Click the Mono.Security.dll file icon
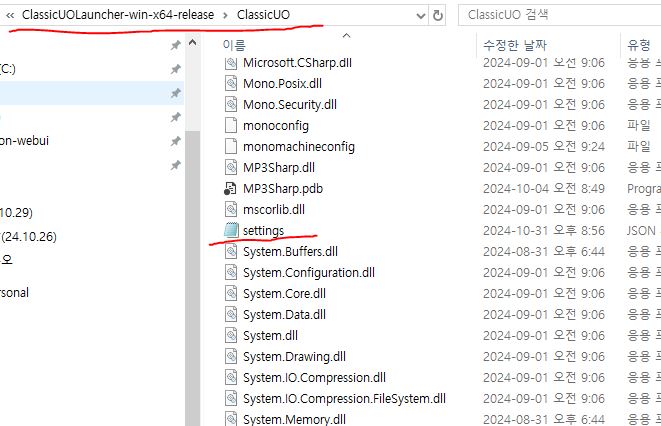Image resolution: width=661 pixels, height=426 pixels. tap(231, 104)
